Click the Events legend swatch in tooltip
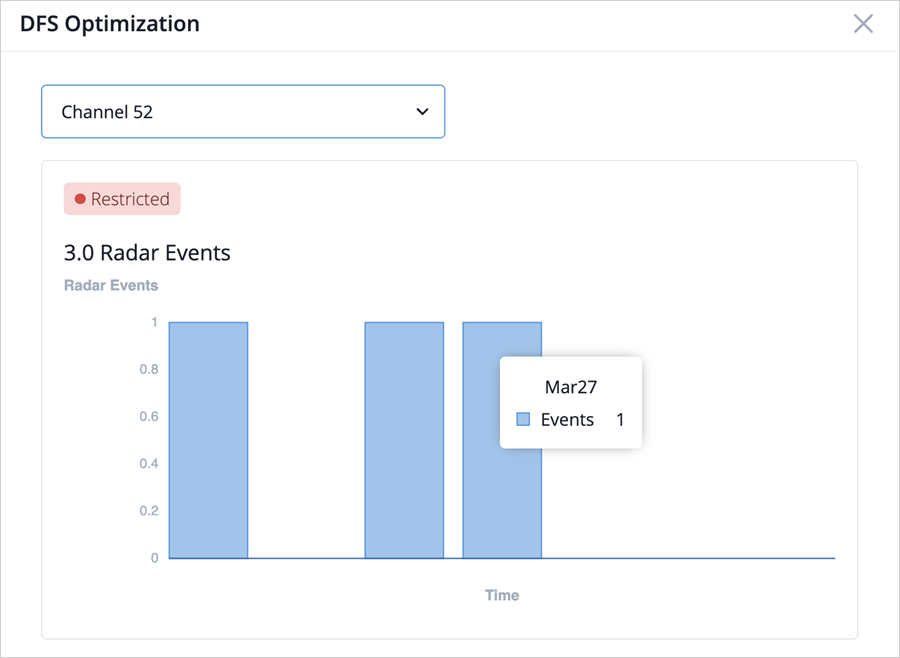The width and height of the screenshot is (900, 658). point(523,420)
